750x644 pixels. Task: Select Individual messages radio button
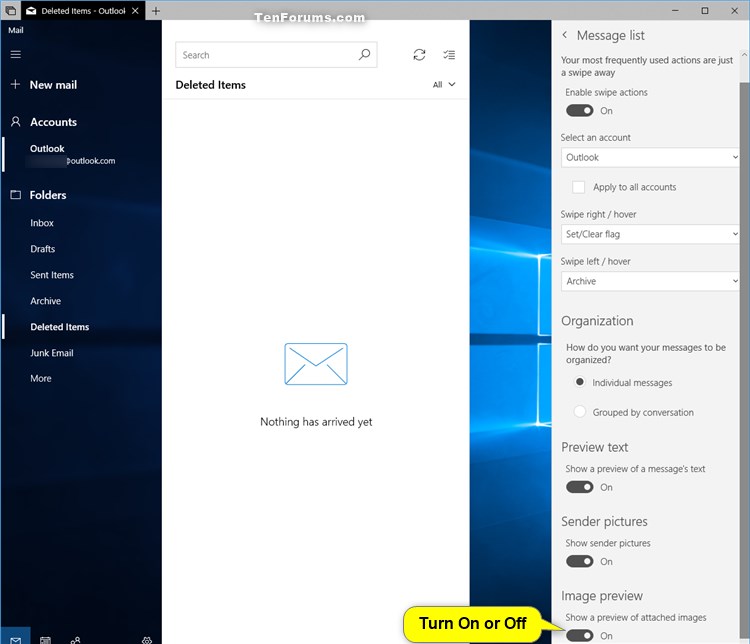point(580,382)
